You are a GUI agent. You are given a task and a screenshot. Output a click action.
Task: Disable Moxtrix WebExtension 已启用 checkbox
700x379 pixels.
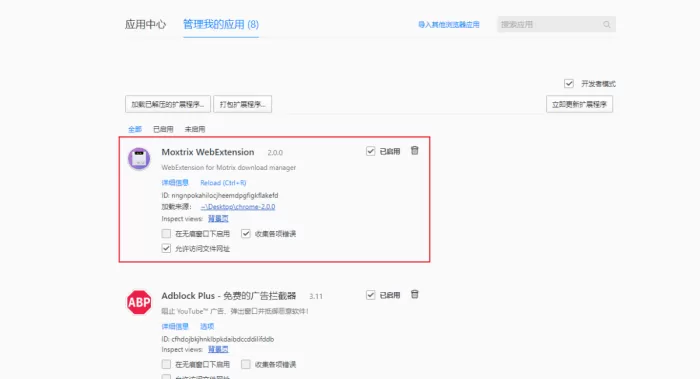pos(371,151)
